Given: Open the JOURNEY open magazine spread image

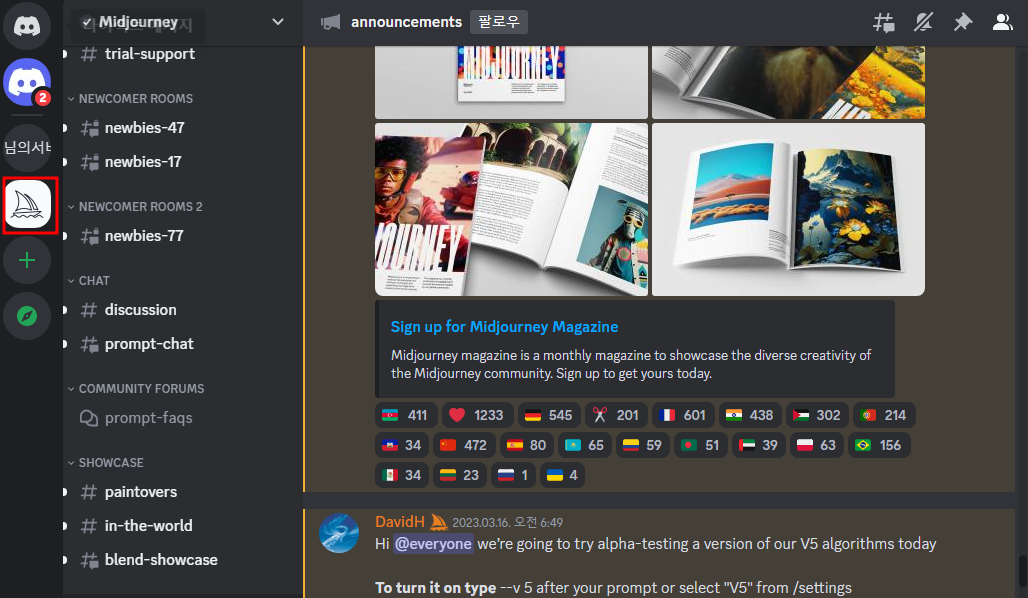Looking at the screenshot, I should tap(511, 209).
